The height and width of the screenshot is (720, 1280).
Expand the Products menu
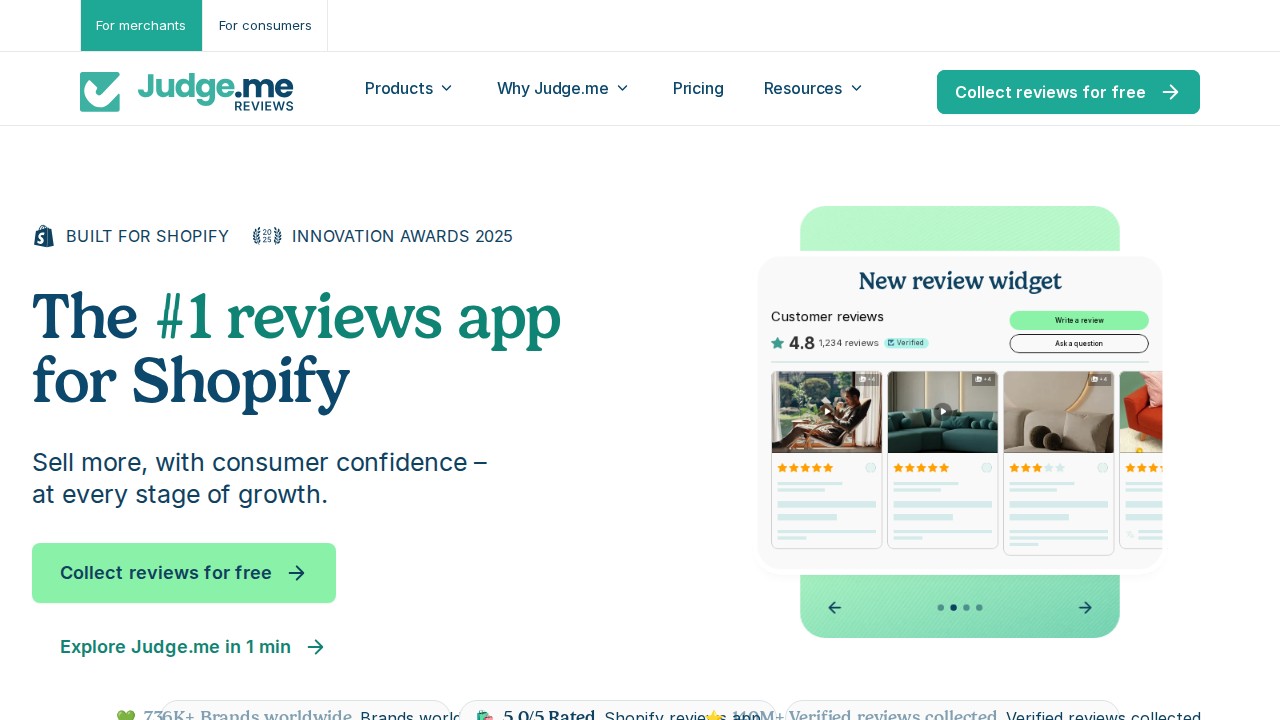click(409, 88)
